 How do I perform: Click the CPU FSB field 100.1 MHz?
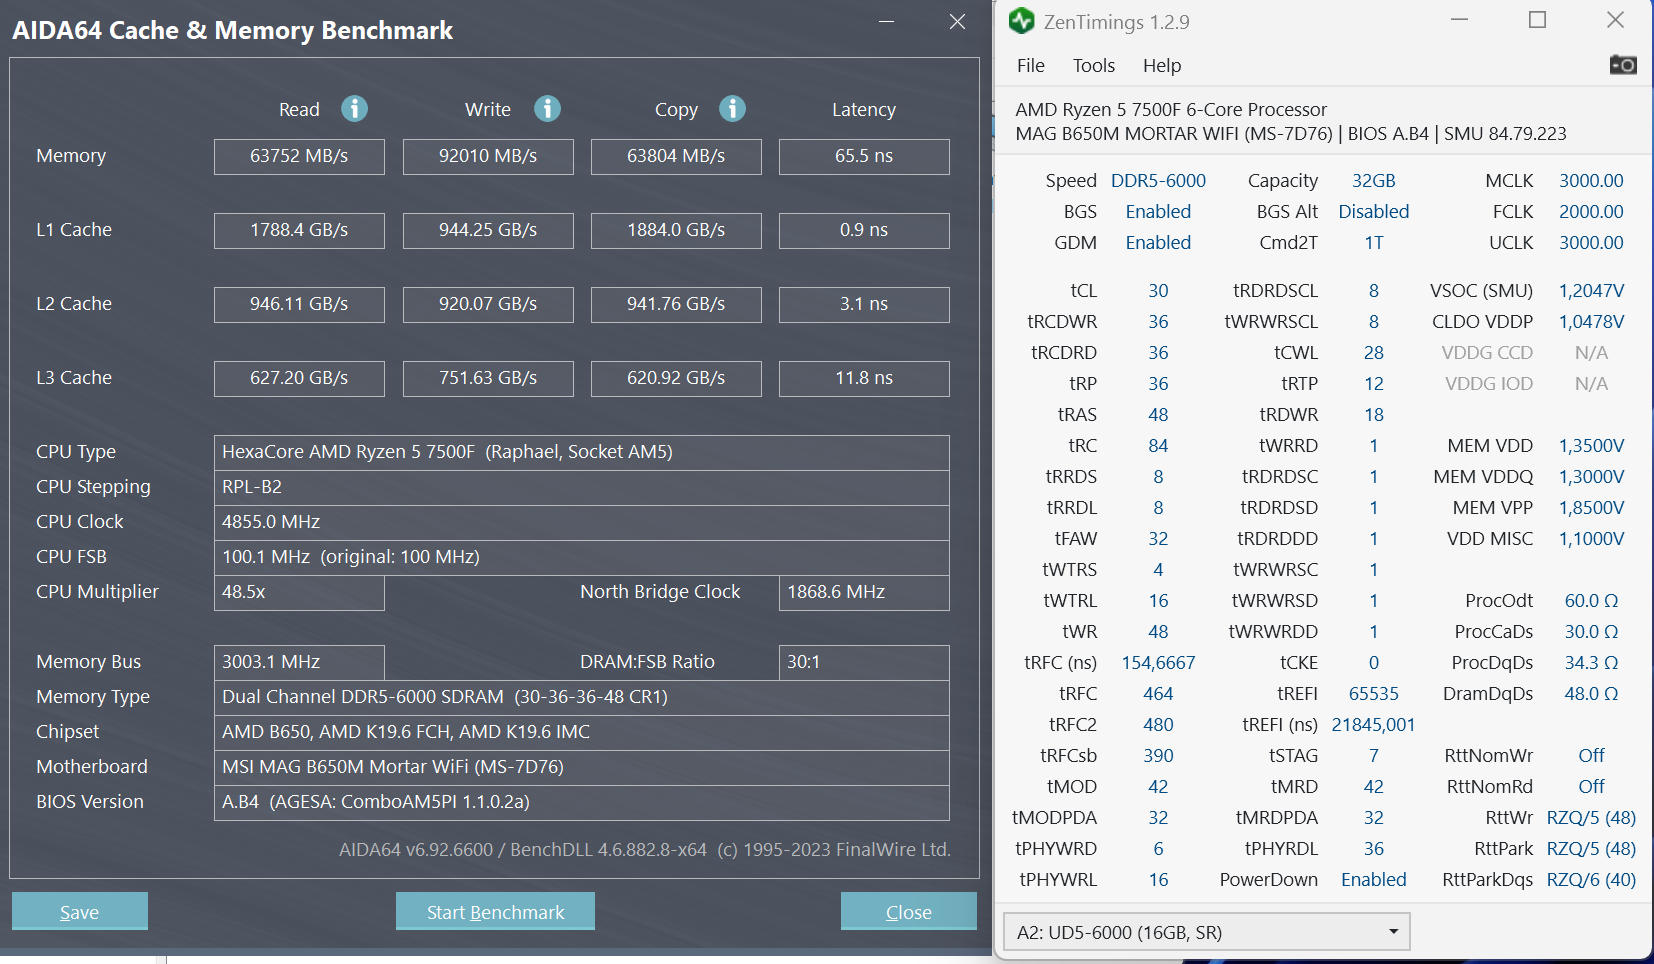(582, 558)
